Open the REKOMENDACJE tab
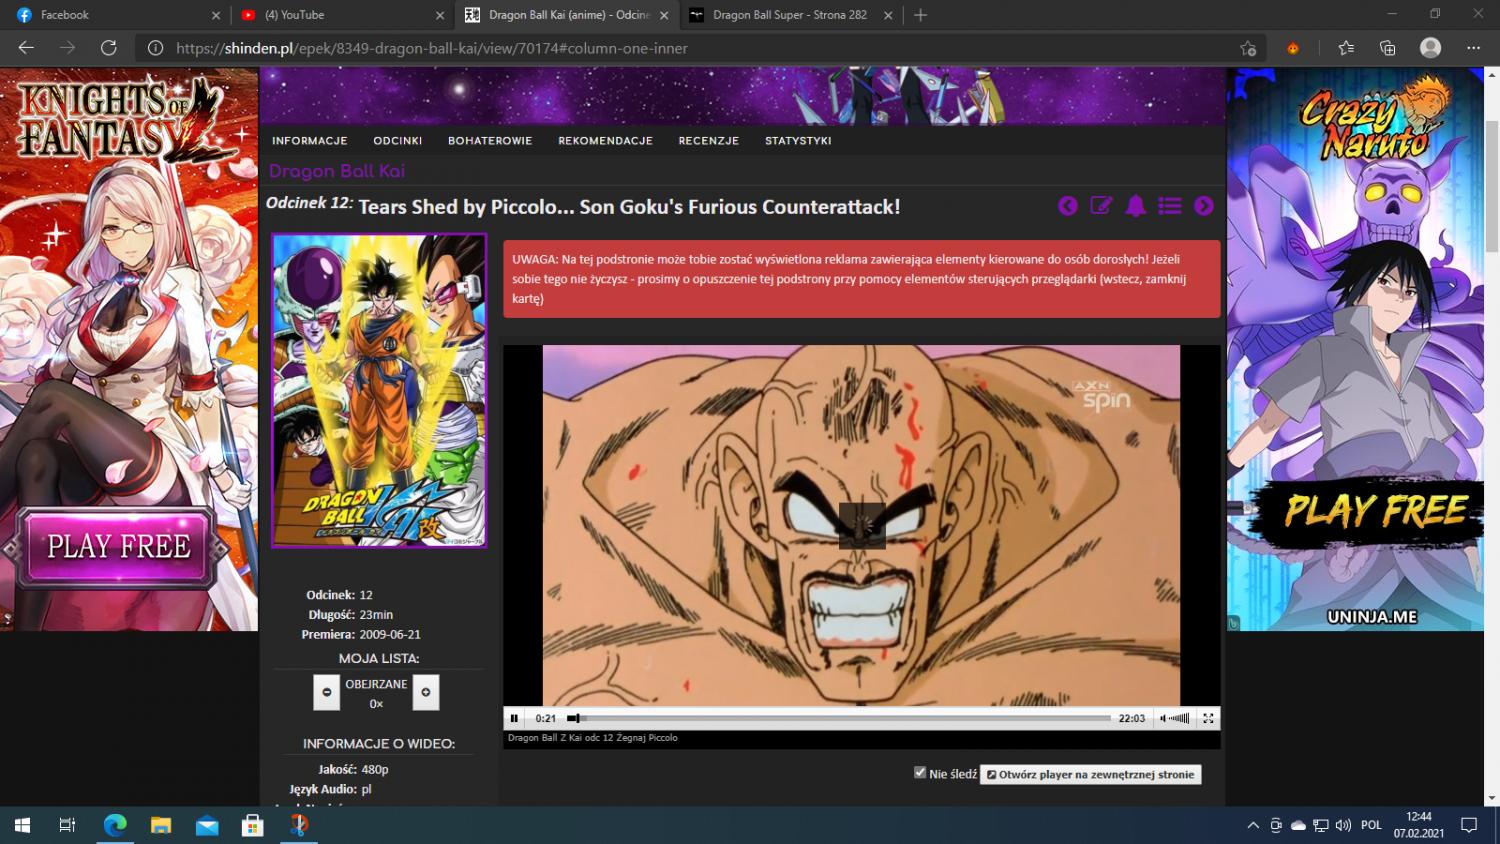This screenshot has height=844, width=1500. click(605, 141)
